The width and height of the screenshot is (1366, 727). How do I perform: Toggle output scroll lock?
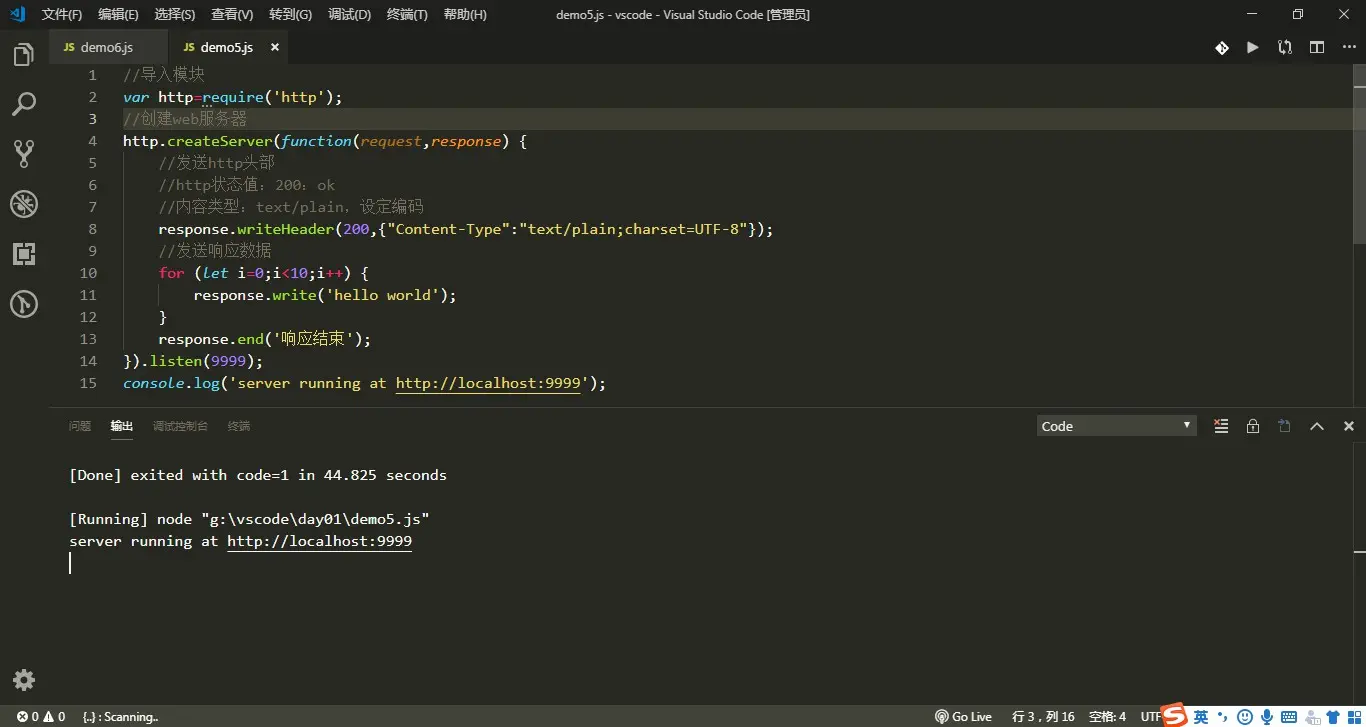click(x=1253, y=426)
